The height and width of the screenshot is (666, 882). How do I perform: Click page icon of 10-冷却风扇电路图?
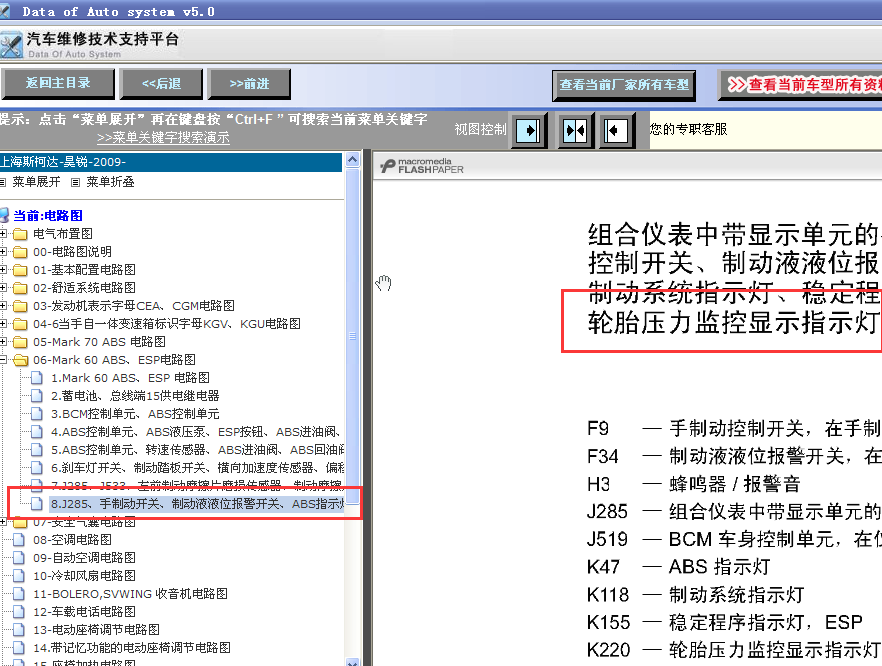[19, 575]
